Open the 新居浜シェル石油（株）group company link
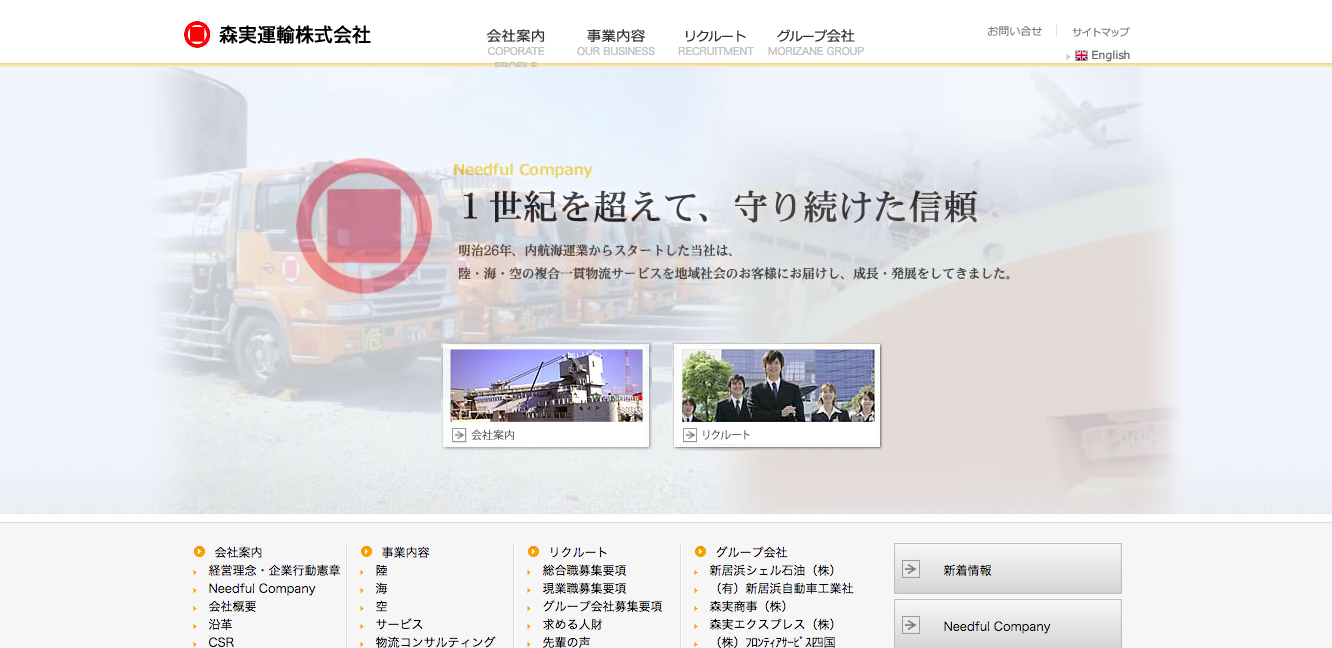 coord(775,570)
